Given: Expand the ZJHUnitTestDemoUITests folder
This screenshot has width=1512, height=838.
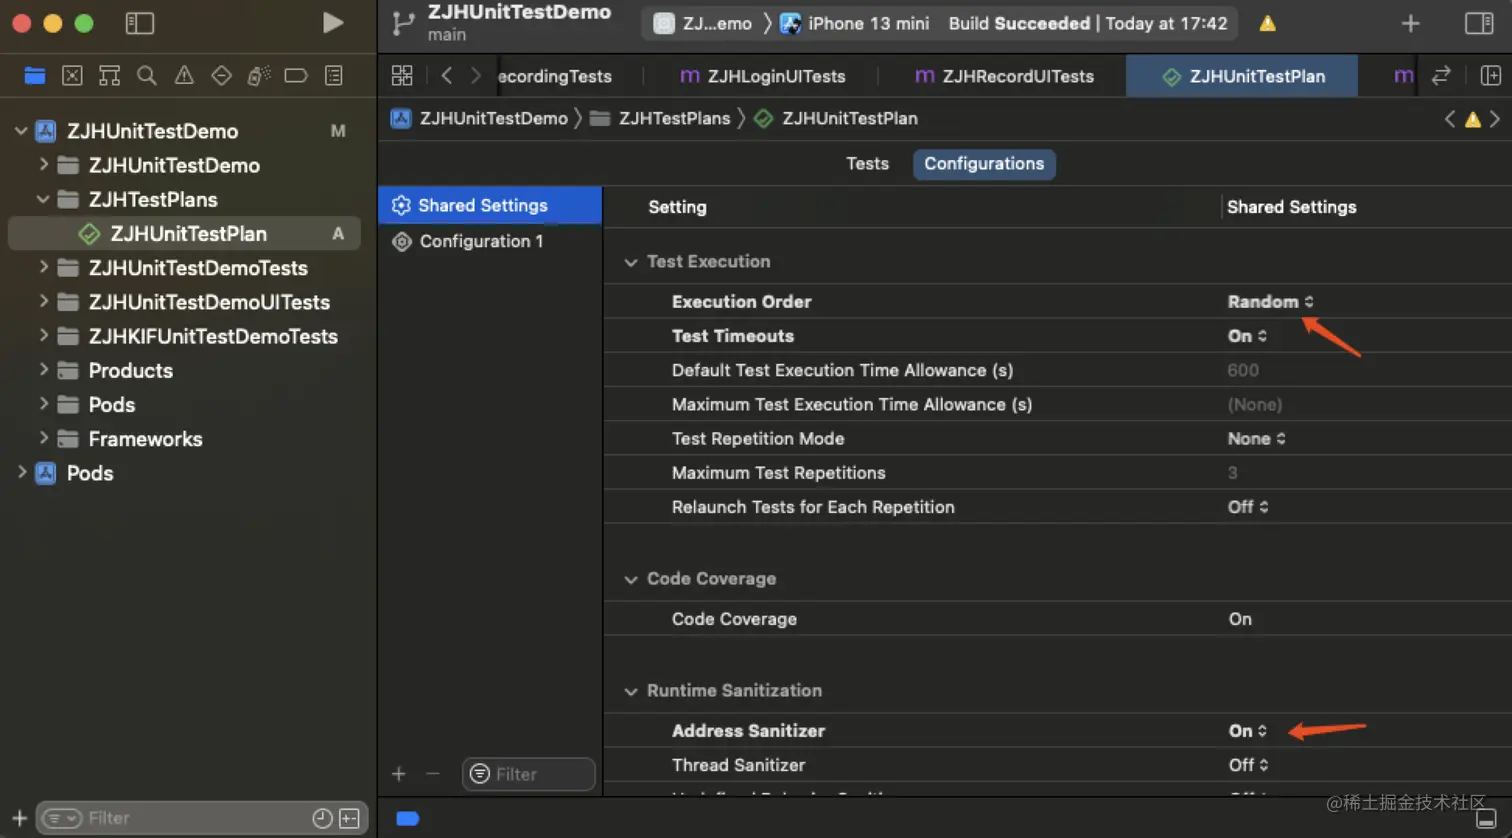Looking at the screenshot, I should point(43,301).
